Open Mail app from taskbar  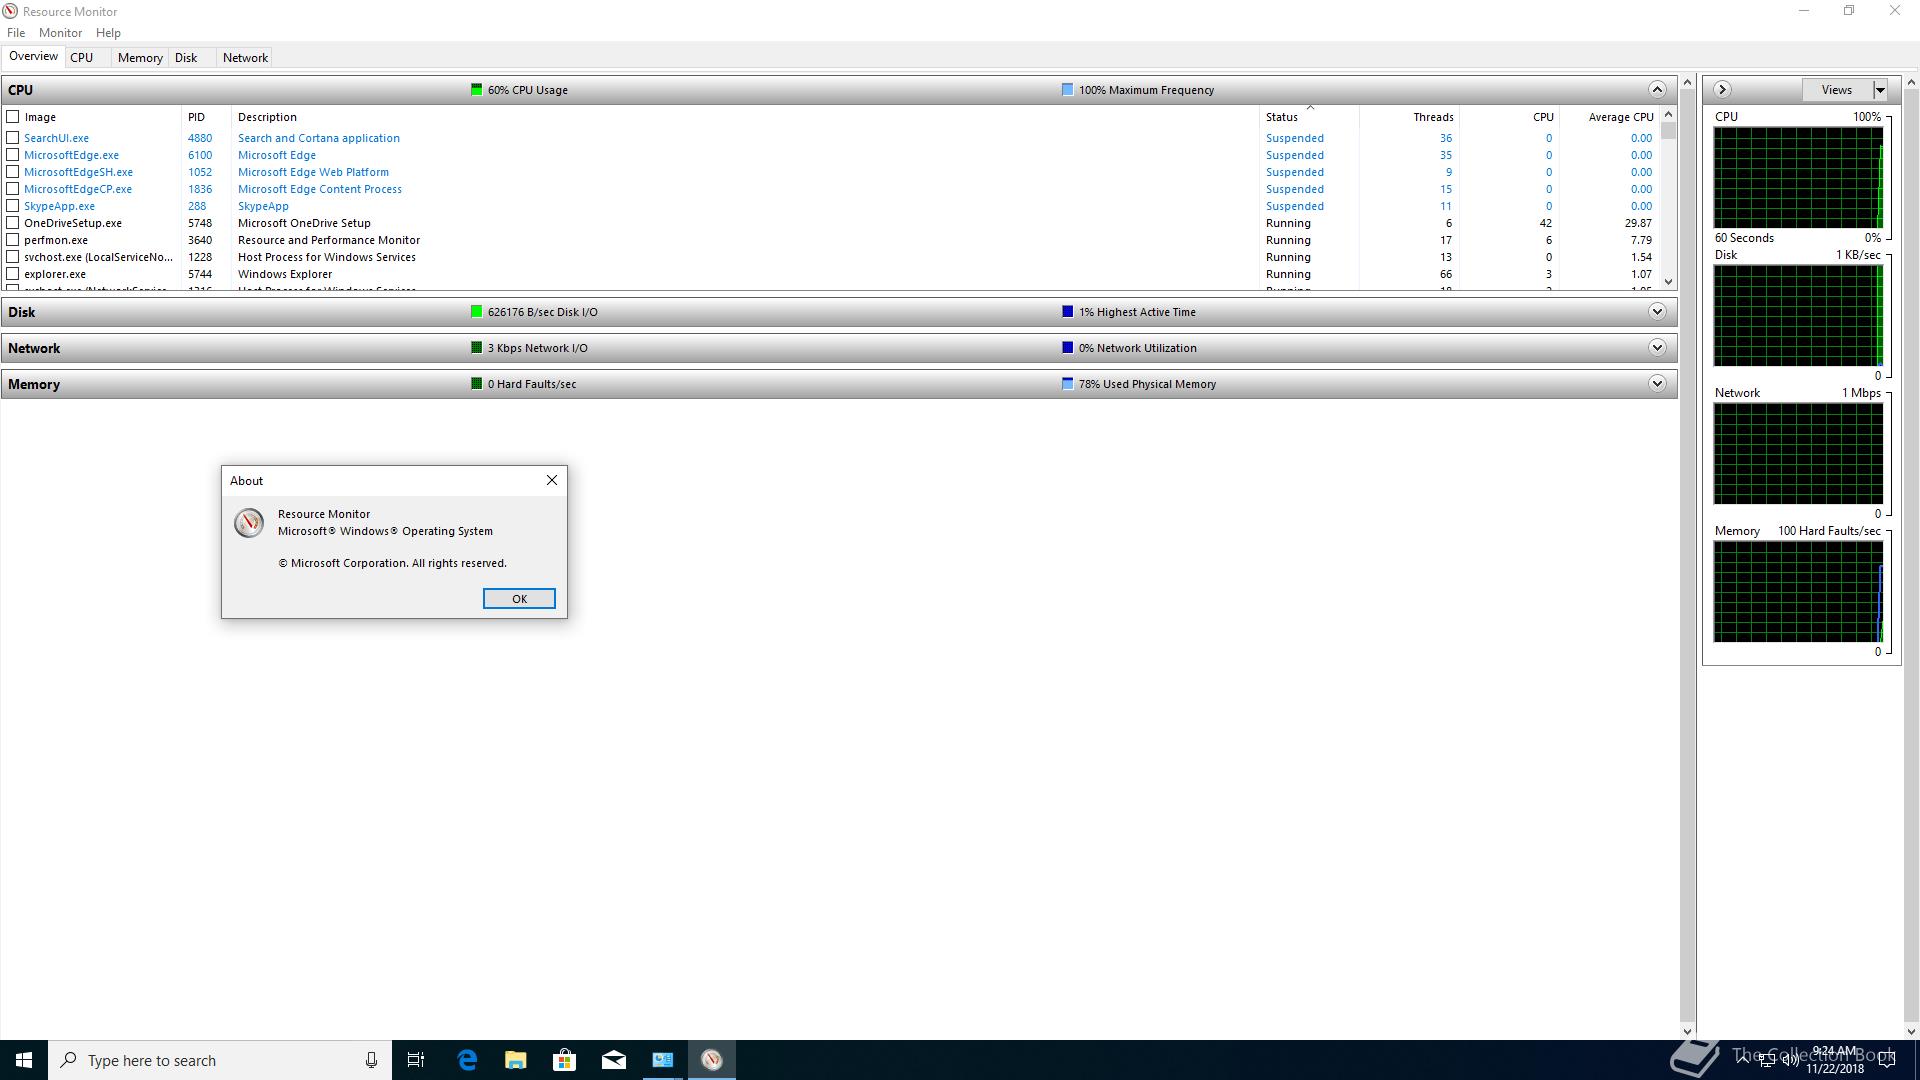coord(614,1060)
